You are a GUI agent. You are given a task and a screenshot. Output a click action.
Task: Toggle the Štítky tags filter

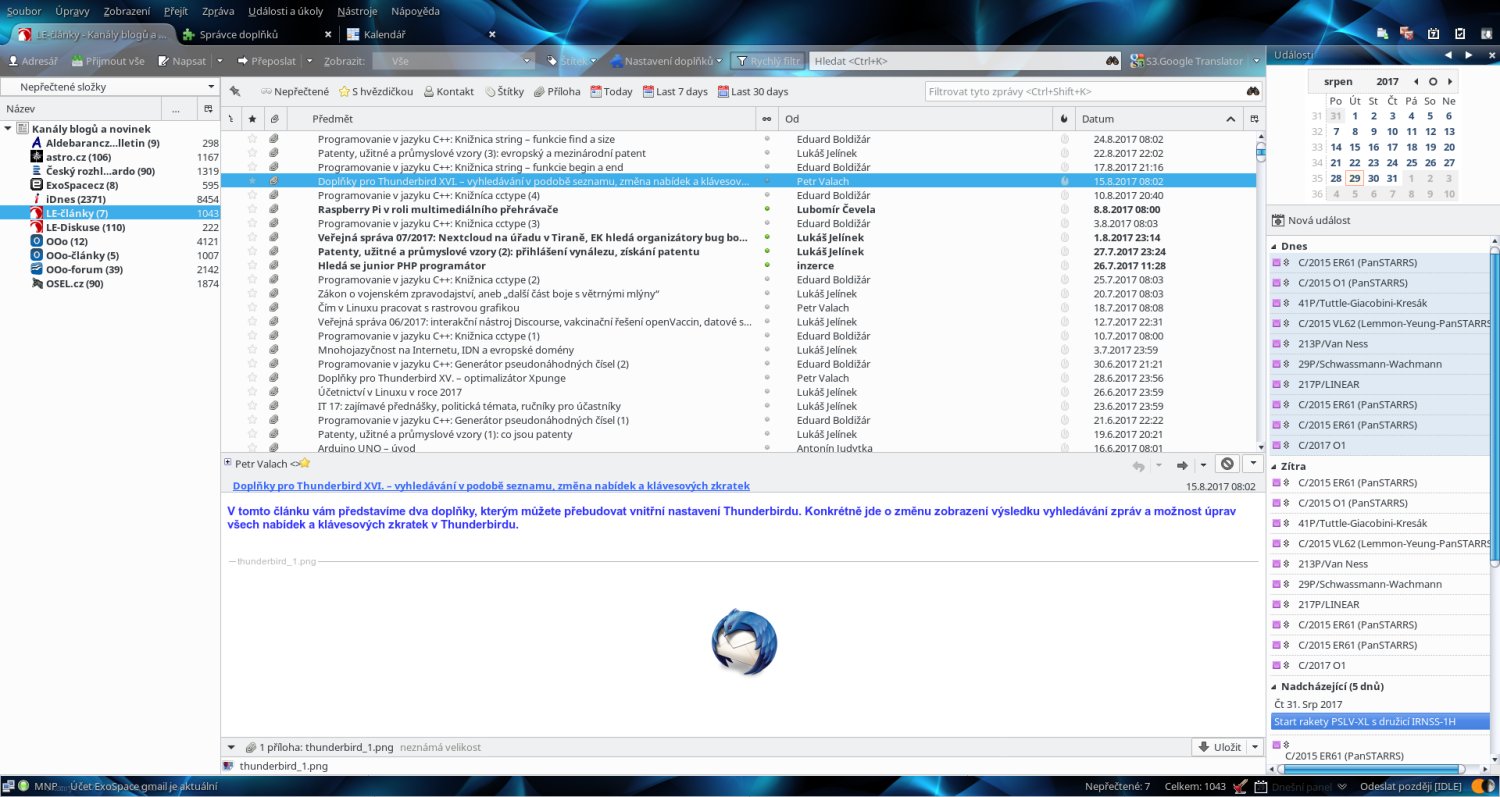click(504, 91)
